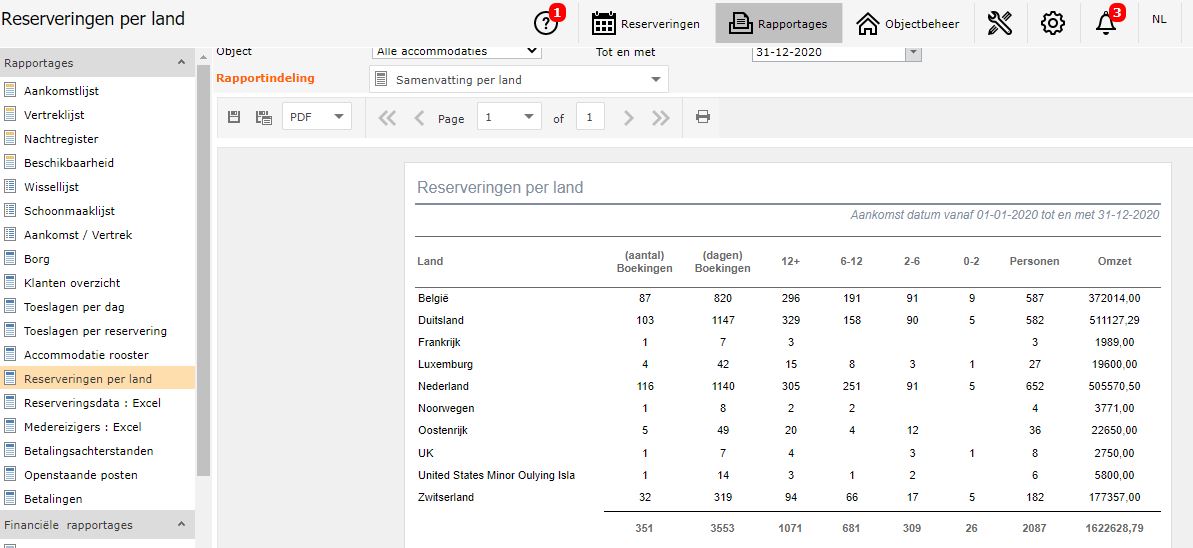Open the Vertreklijst report
This screenshot has width=1193, height=548.
(x=54, y=115)
